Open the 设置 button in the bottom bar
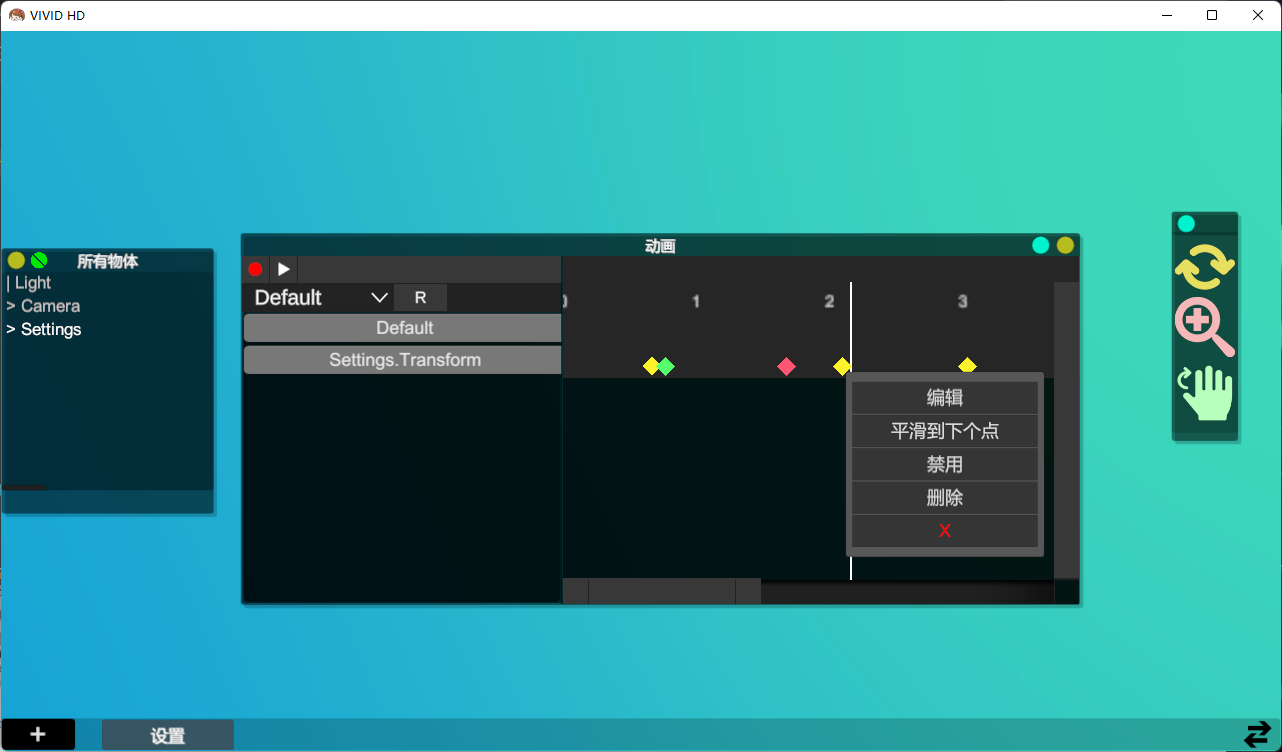This screenshot has width=1282, height=752. coord(168,735)
